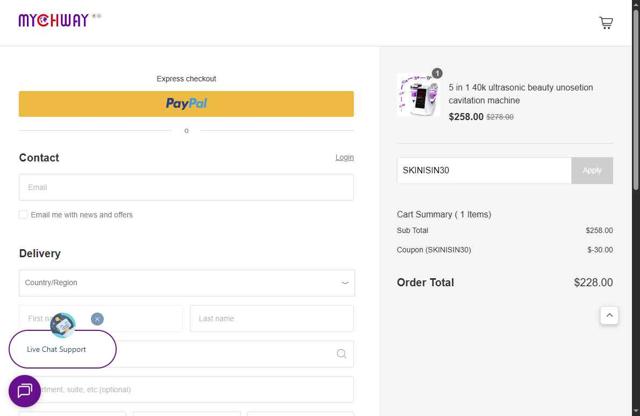Open the shopping cart icon
640x416 pixels.
tap(606, 23)
